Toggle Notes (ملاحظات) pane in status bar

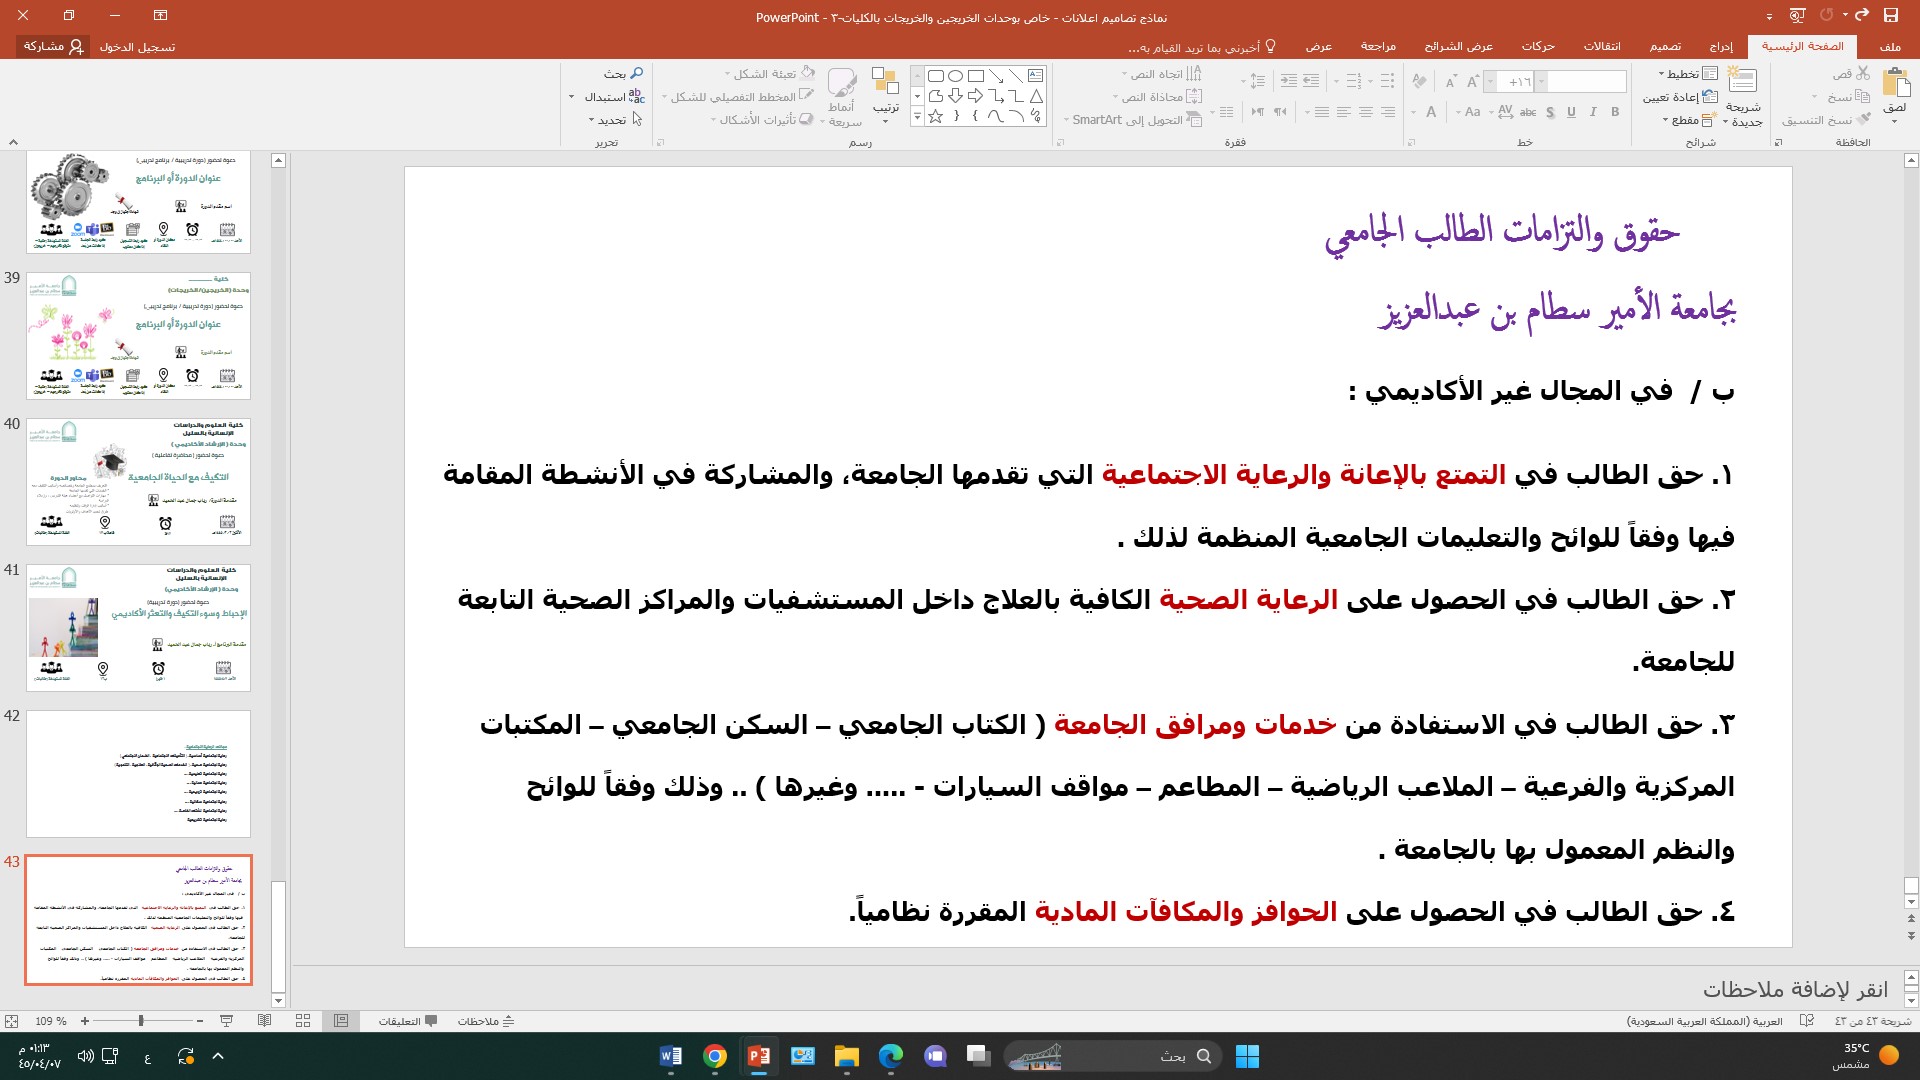(x=486, y=1021)
